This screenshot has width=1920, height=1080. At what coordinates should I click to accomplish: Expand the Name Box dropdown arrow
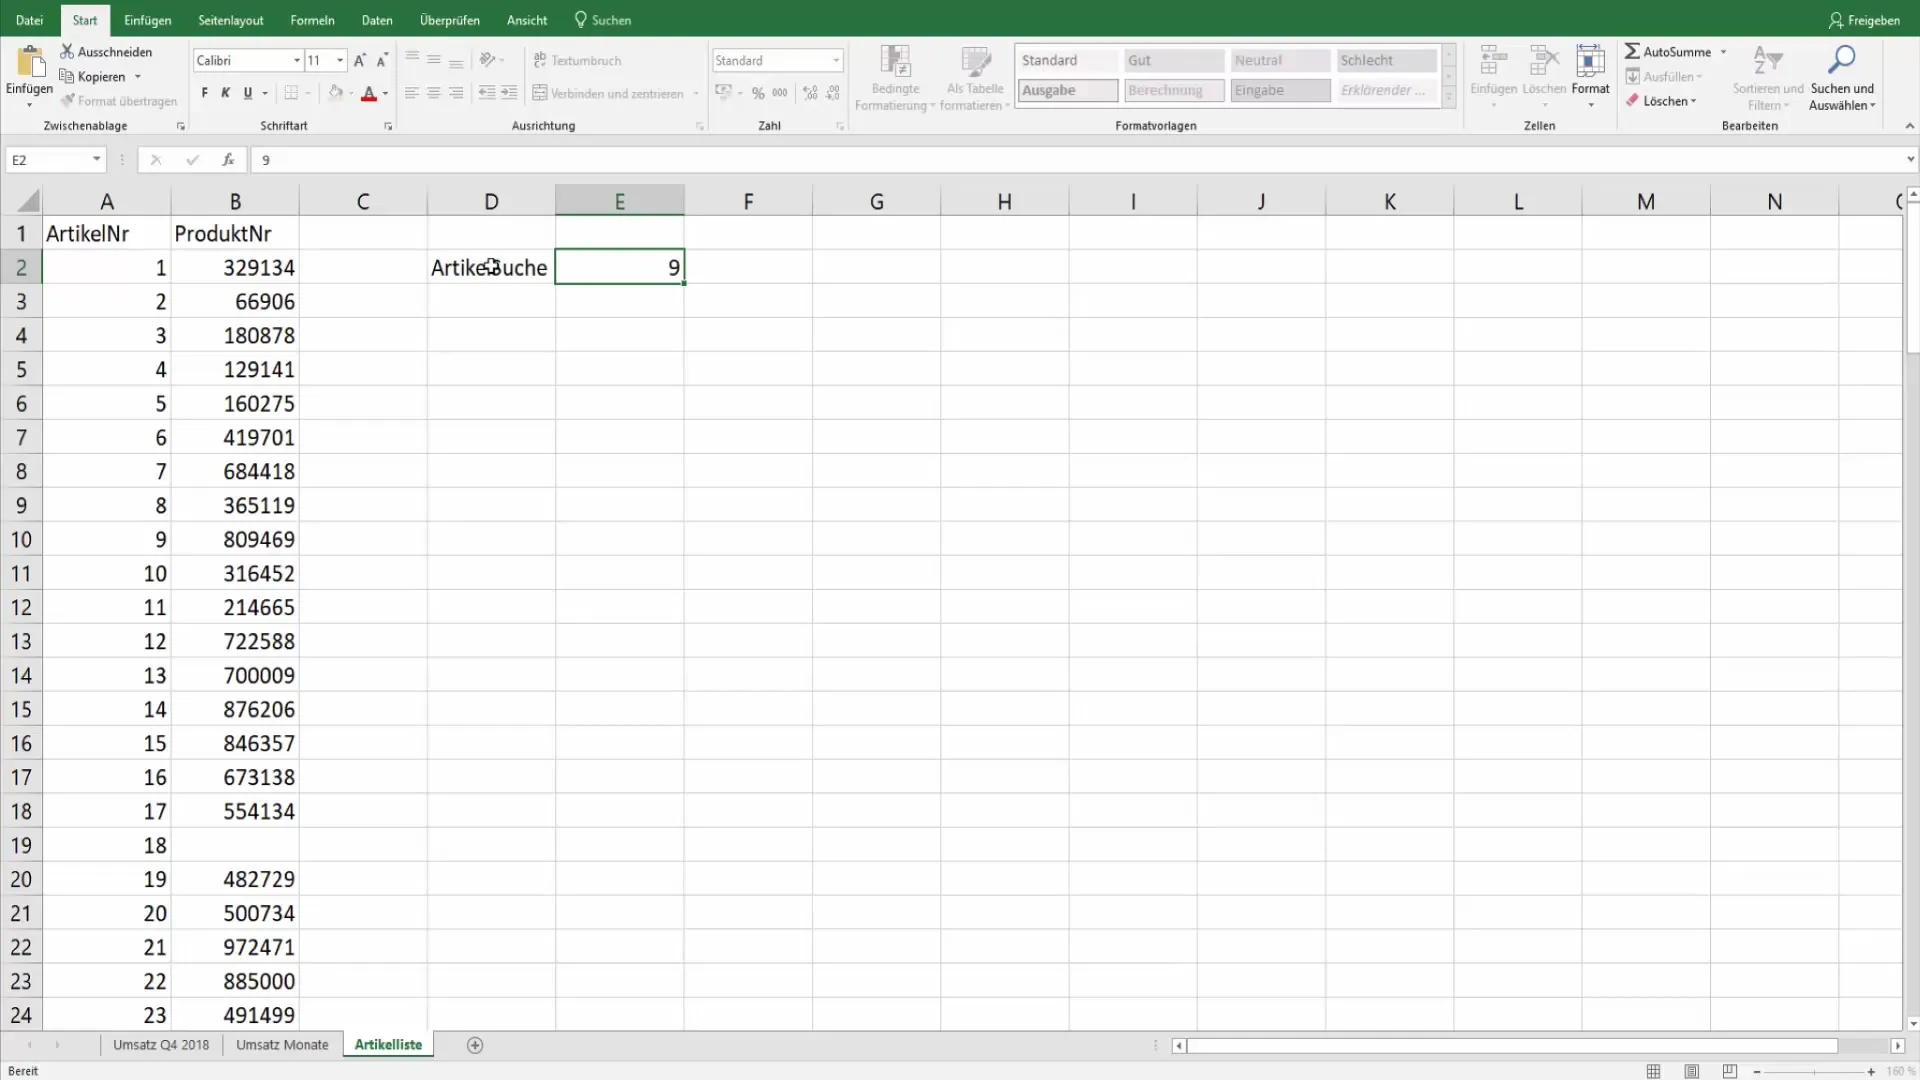[x=96, y=159]
